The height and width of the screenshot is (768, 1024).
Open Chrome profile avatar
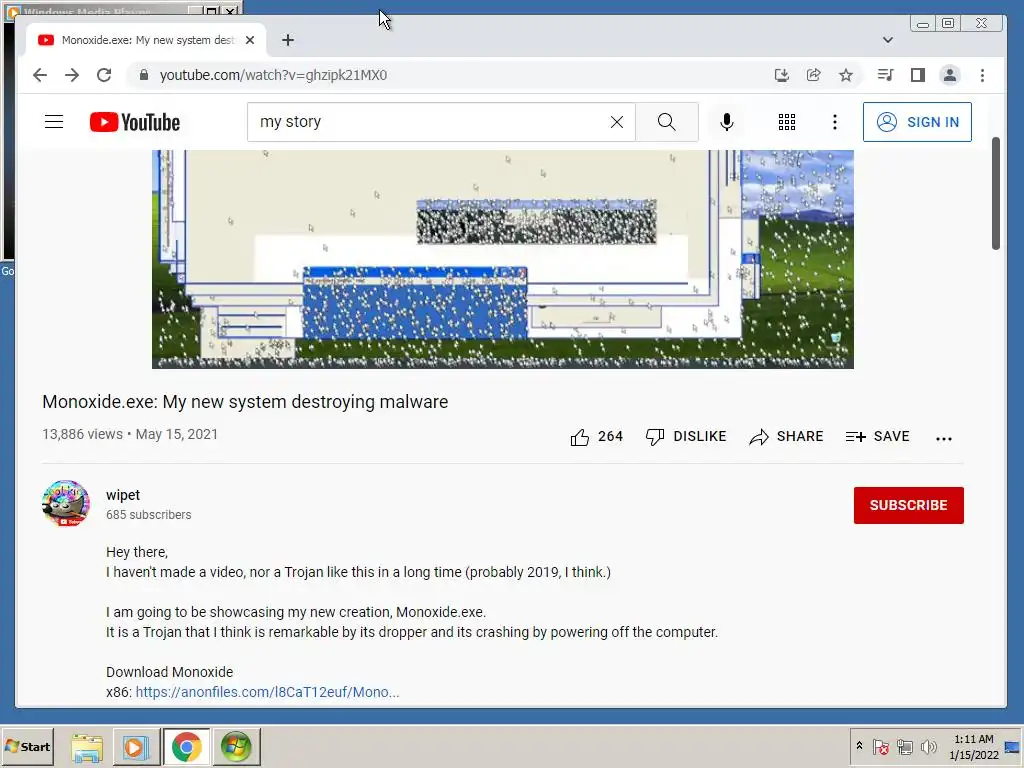[950, 75]
